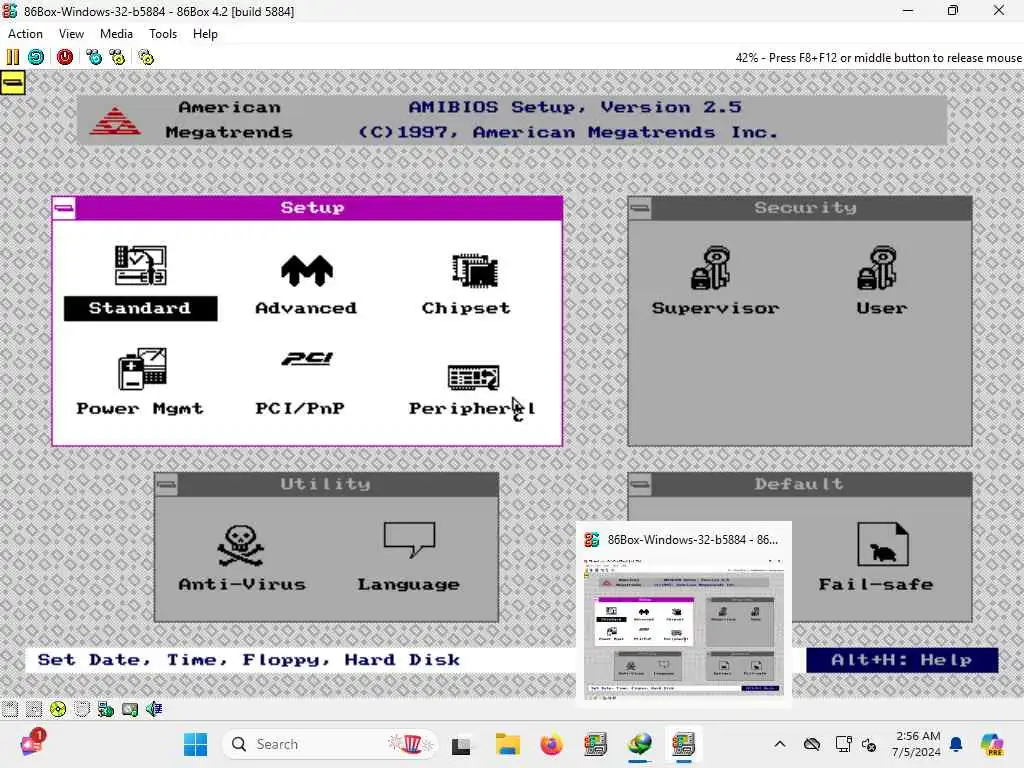The width and height of the screenshot is (1024, 768).
Task: Open File Explorer from the taskbar
Action: tap(507, 744)
